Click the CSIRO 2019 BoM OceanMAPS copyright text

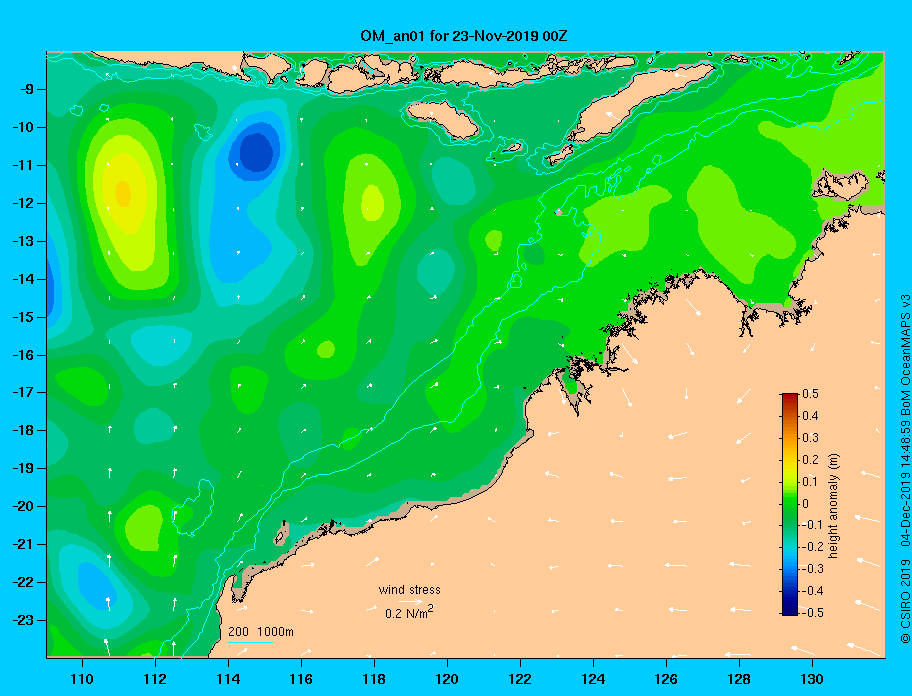pyautogui.click(x=905, y=469)
